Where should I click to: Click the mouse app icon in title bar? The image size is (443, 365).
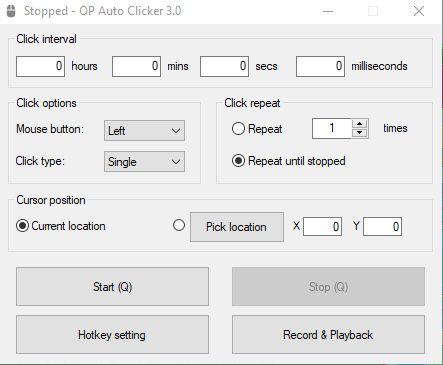pyautogui.click(x=11, y=11)
